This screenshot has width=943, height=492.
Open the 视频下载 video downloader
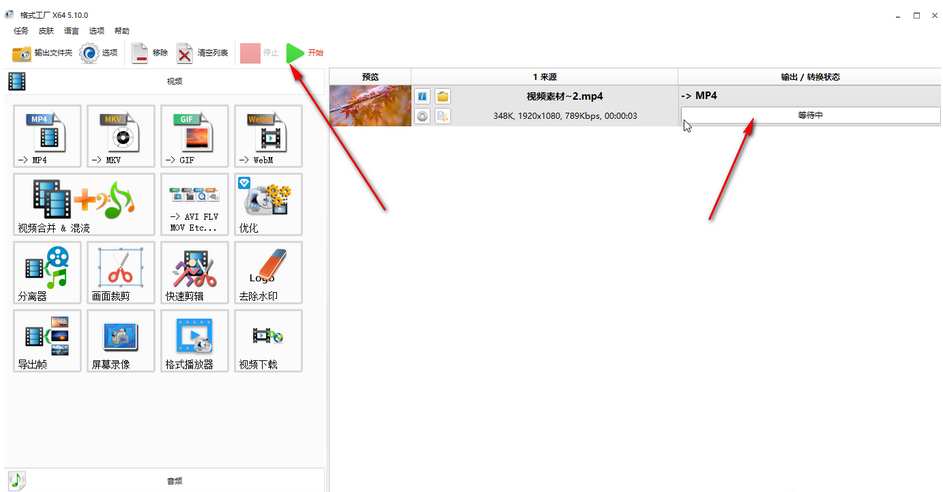point(268,340)
